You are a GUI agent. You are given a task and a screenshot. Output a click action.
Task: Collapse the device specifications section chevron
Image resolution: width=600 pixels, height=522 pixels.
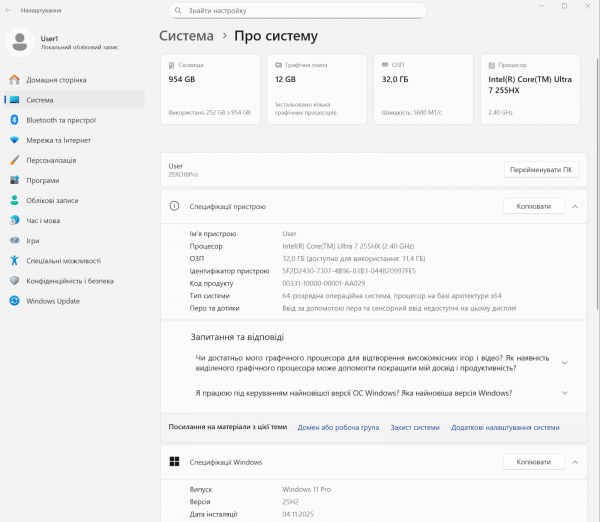[x=574, y=207]
